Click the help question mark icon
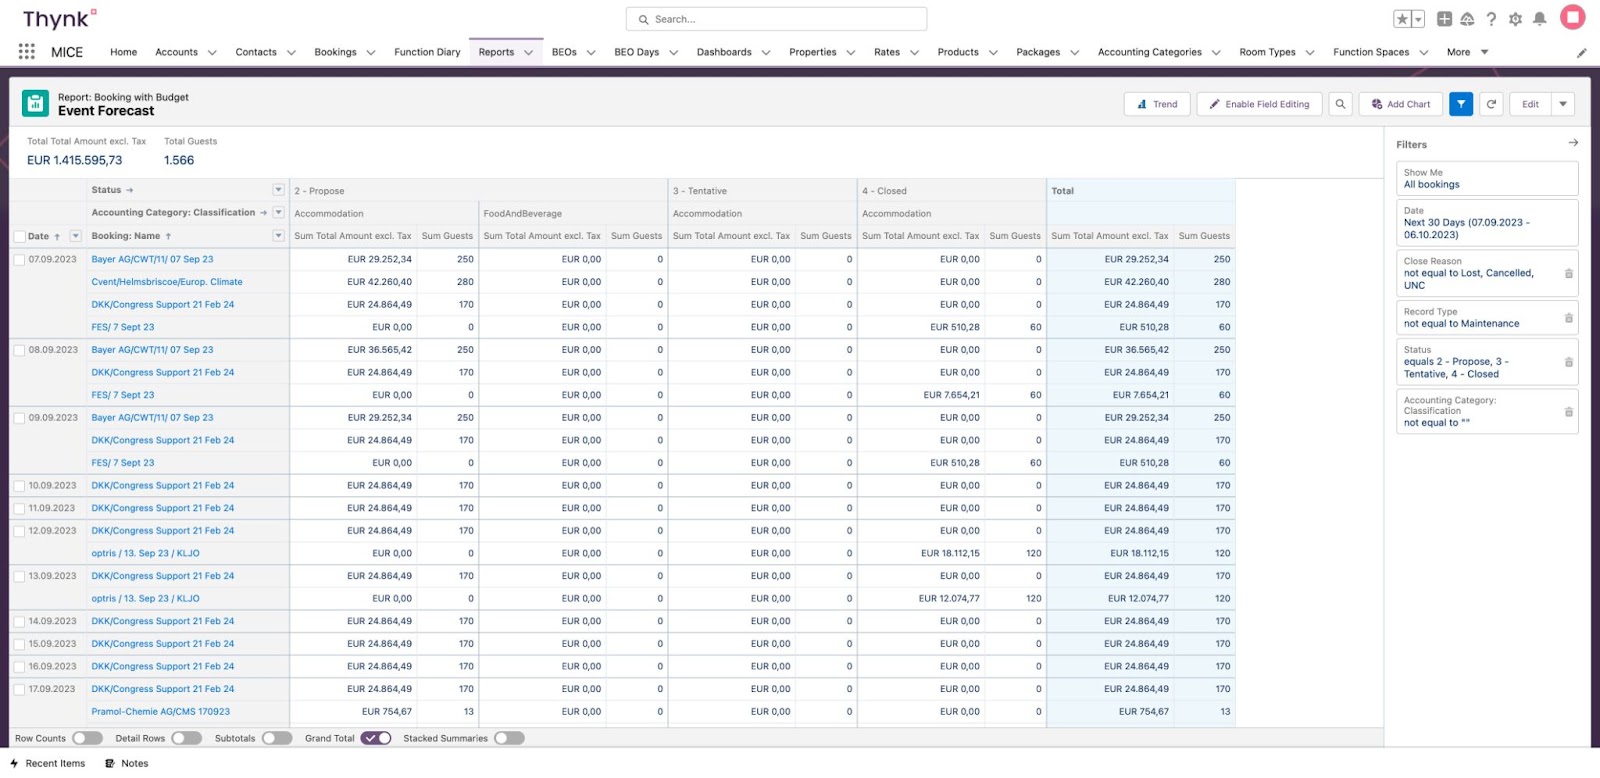This screenshot has height=778, width=1600. 1491,19
